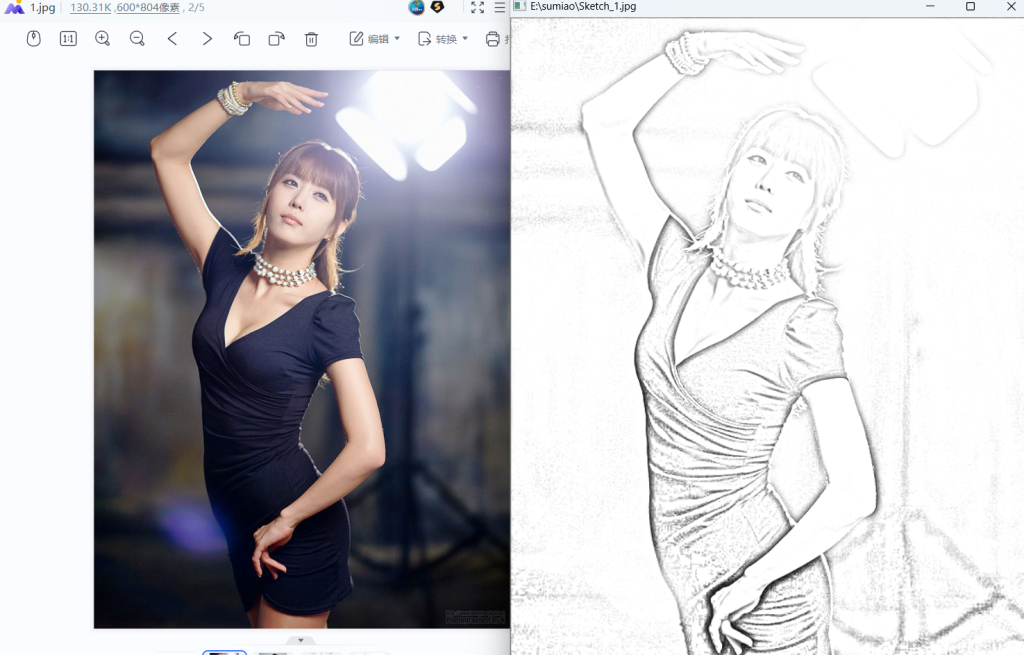Open the 转换 (Convert) dropdown
Image resolution: width=1024 pixels, height=655 pixels.
pyautogui.click(x=442, y=39)
